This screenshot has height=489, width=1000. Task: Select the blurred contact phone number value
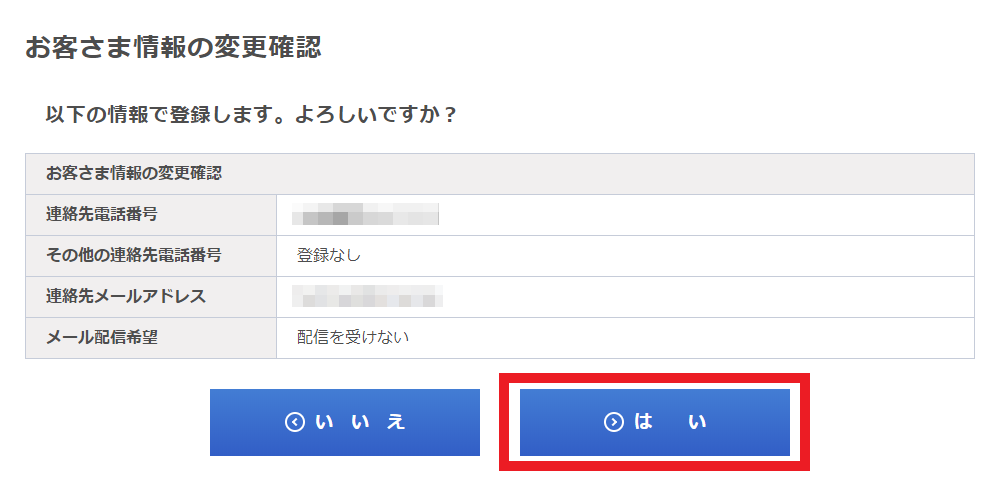coord(365,215)
